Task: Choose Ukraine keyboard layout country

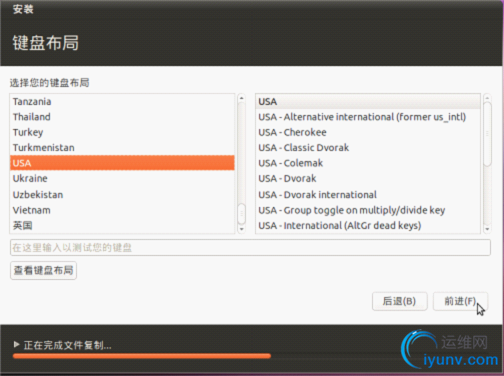Action: [122, 178]
